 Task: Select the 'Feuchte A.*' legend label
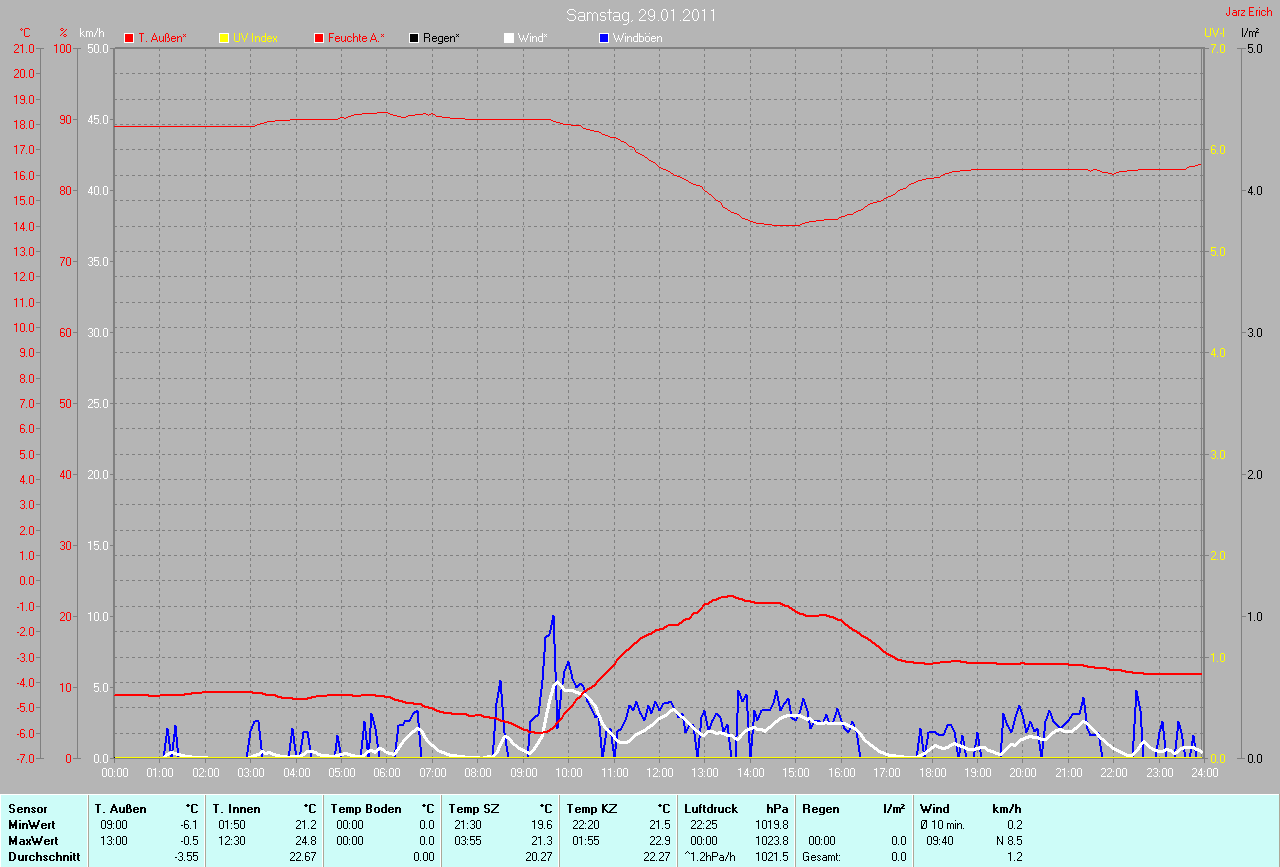356,38
